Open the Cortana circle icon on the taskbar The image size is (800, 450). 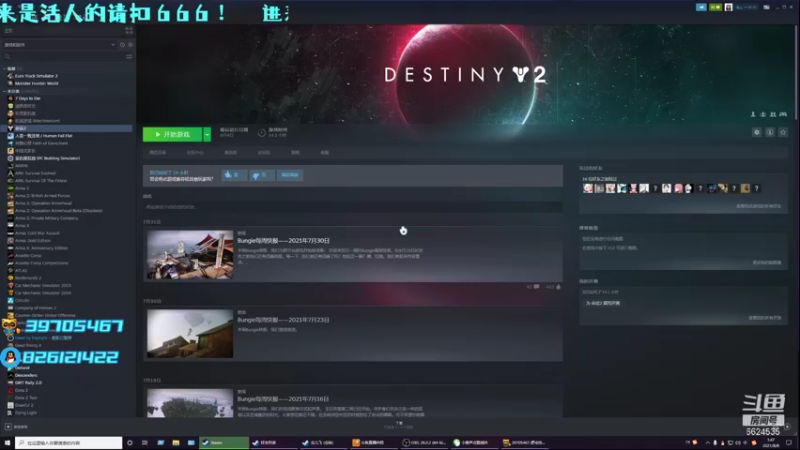[x=130, y=443]
